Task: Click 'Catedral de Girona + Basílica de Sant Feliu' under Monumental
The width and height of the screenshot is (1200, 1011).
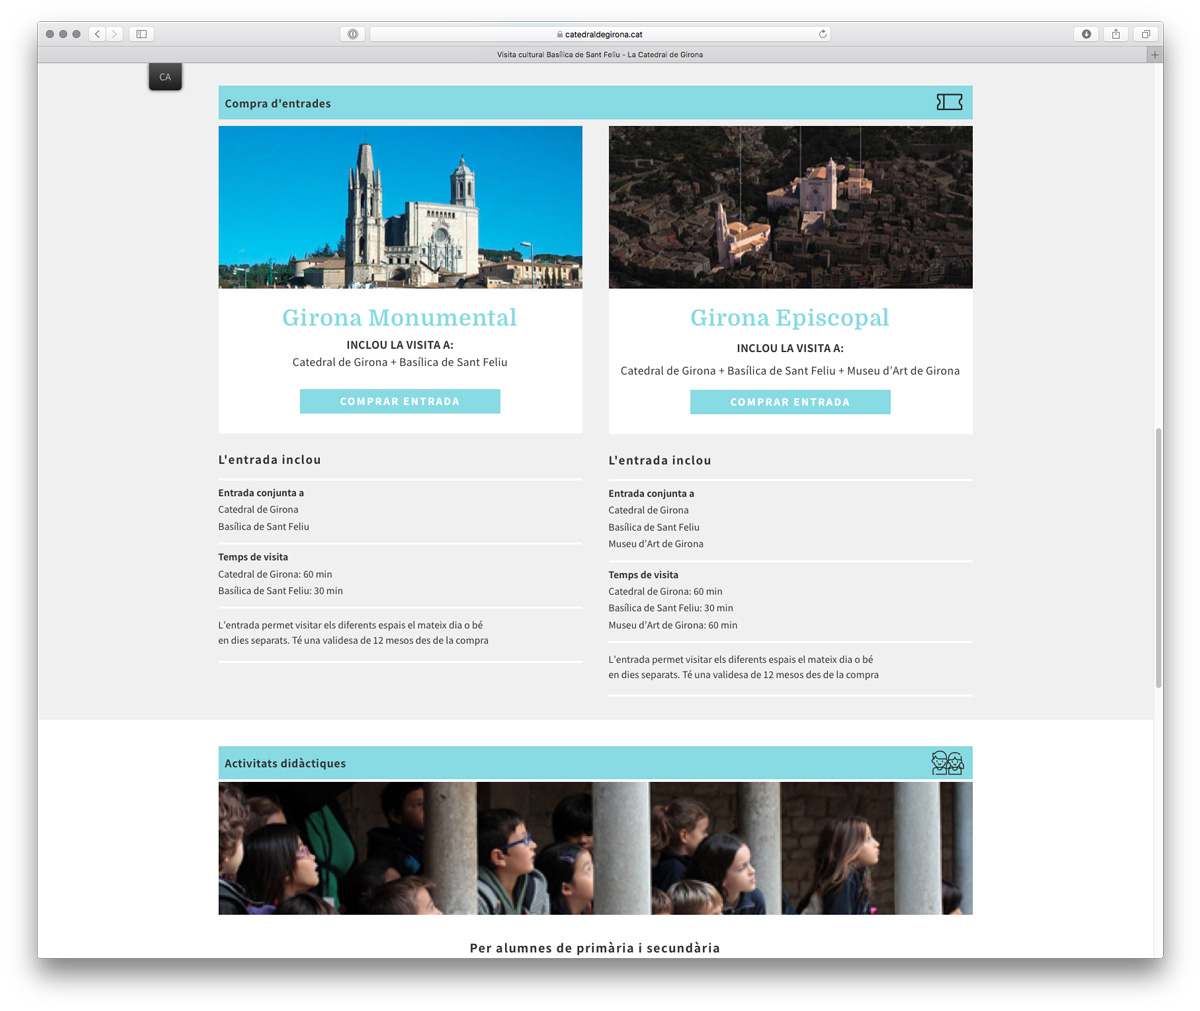Action: 400,362
